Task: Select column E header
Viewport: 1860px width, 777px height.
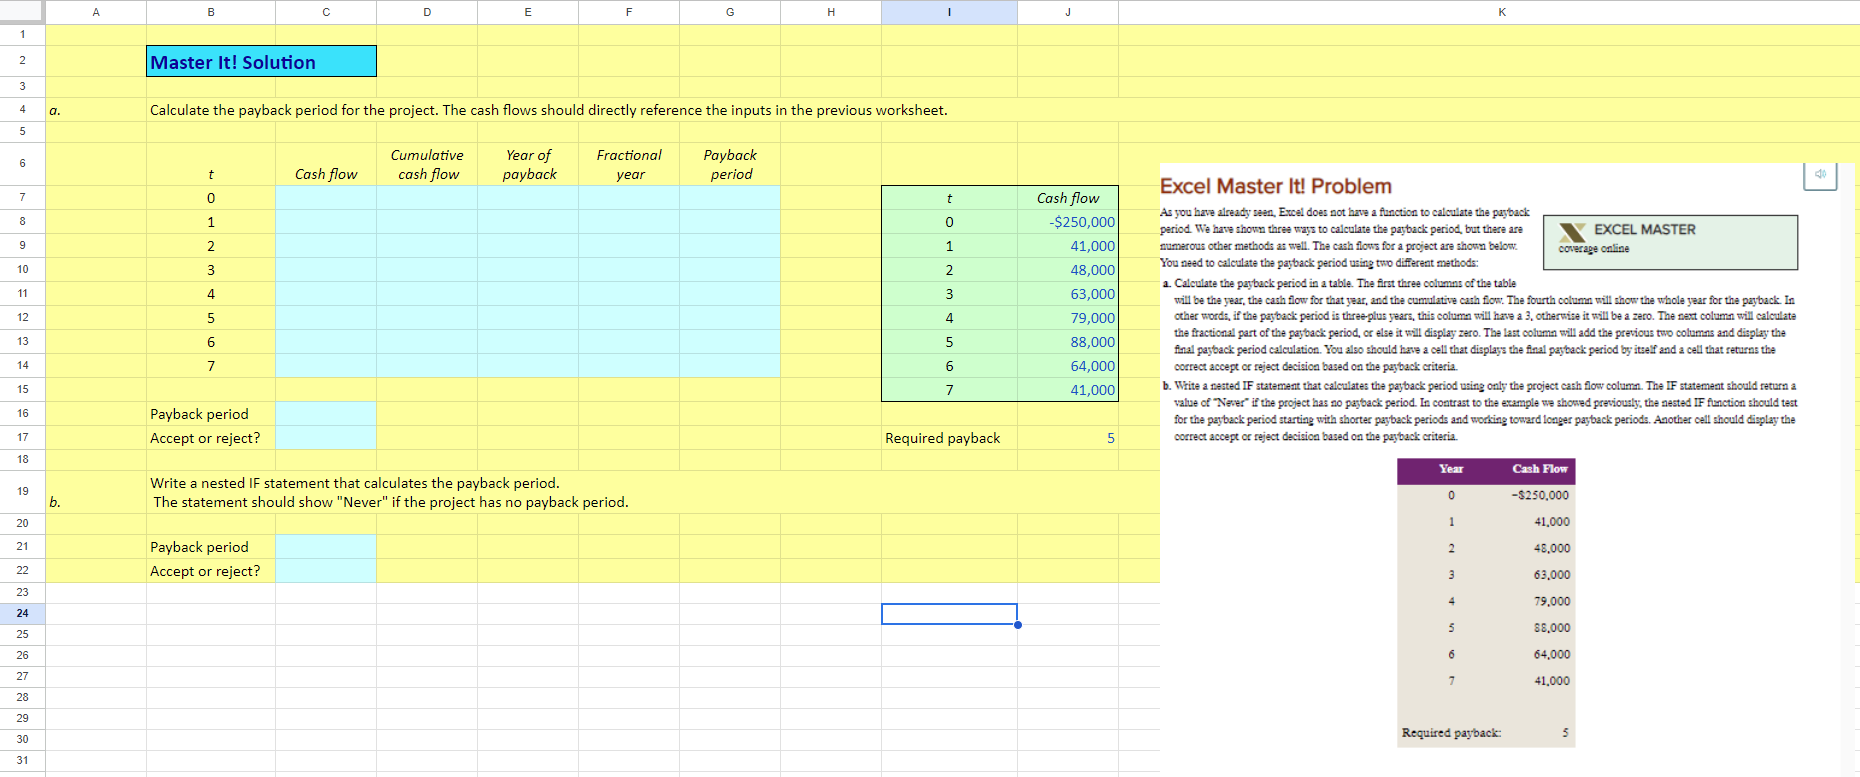Action: click(528, 12)
